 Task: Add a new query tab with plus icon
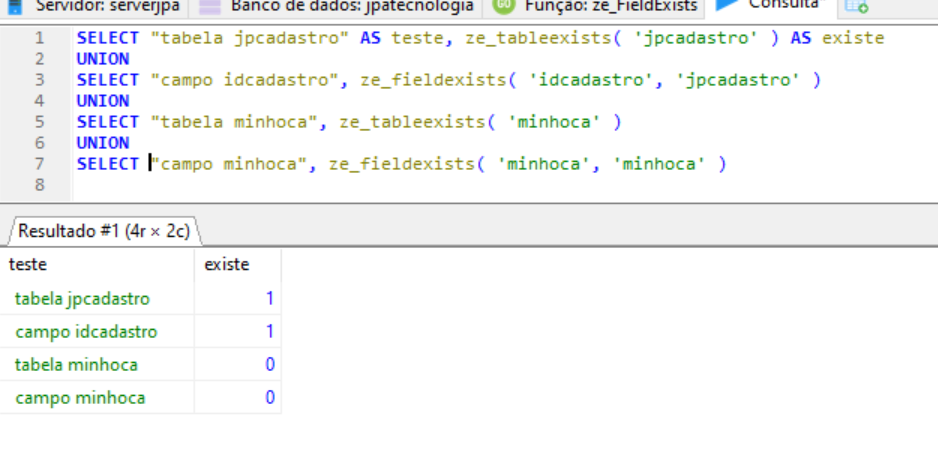pos(856,6)
